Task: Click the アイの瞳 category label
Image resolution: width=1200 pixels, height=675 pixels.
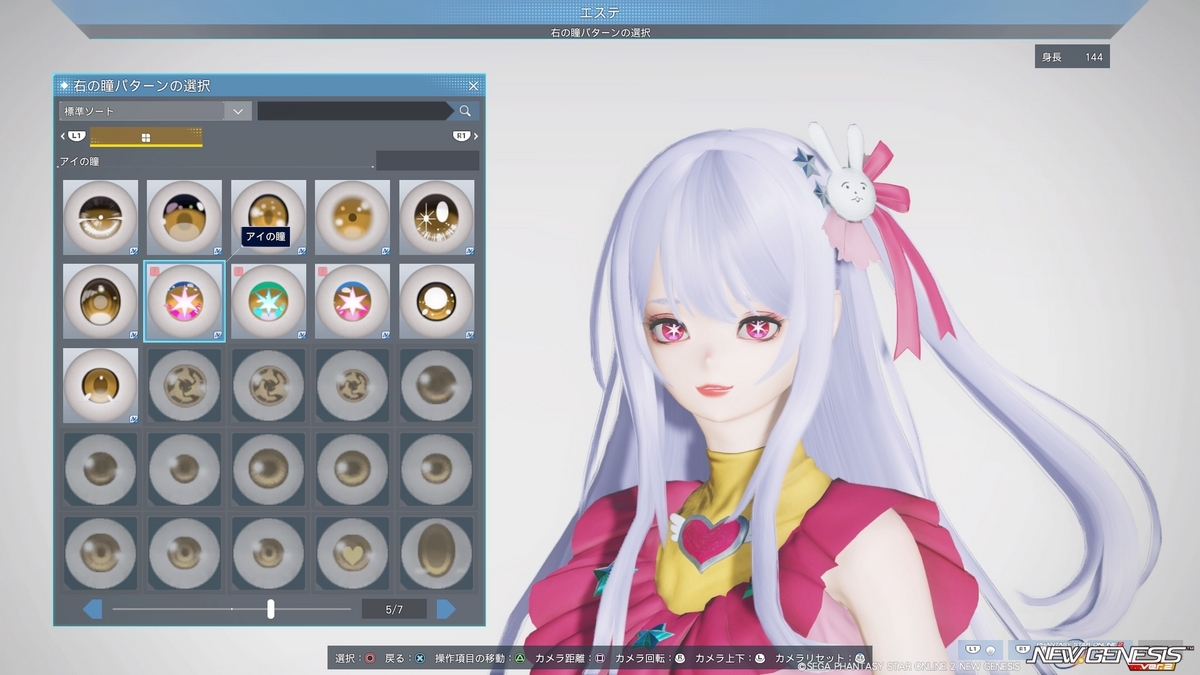Action: (x=80, y=161)
